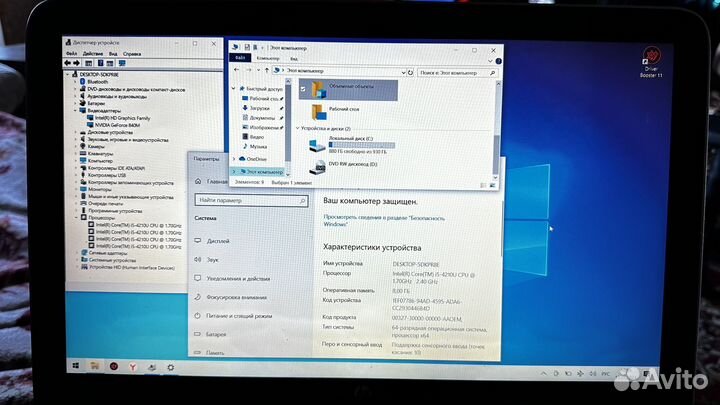Open Уведомления и действия settings page
The height and width of the screenshot is (405, 720).
click(232, 279)
